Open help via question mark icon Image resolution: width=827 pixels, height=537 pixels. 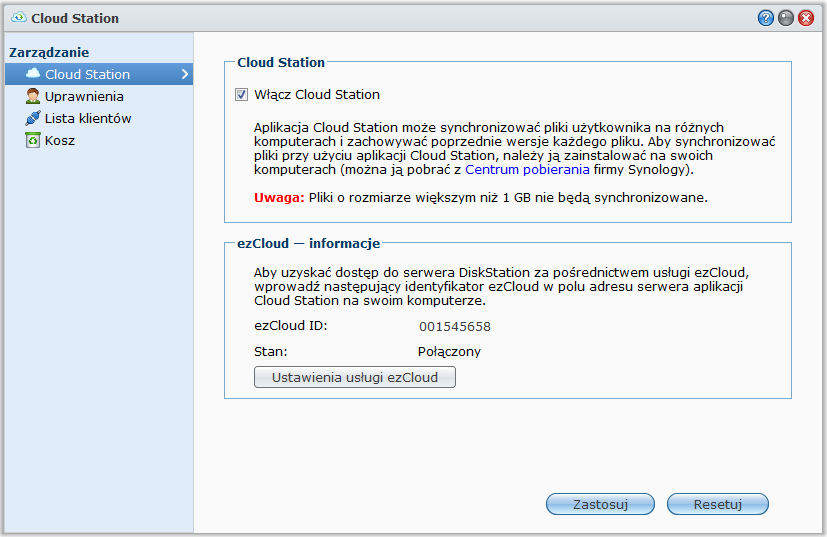pyautogui.click(x=765, y=18)
